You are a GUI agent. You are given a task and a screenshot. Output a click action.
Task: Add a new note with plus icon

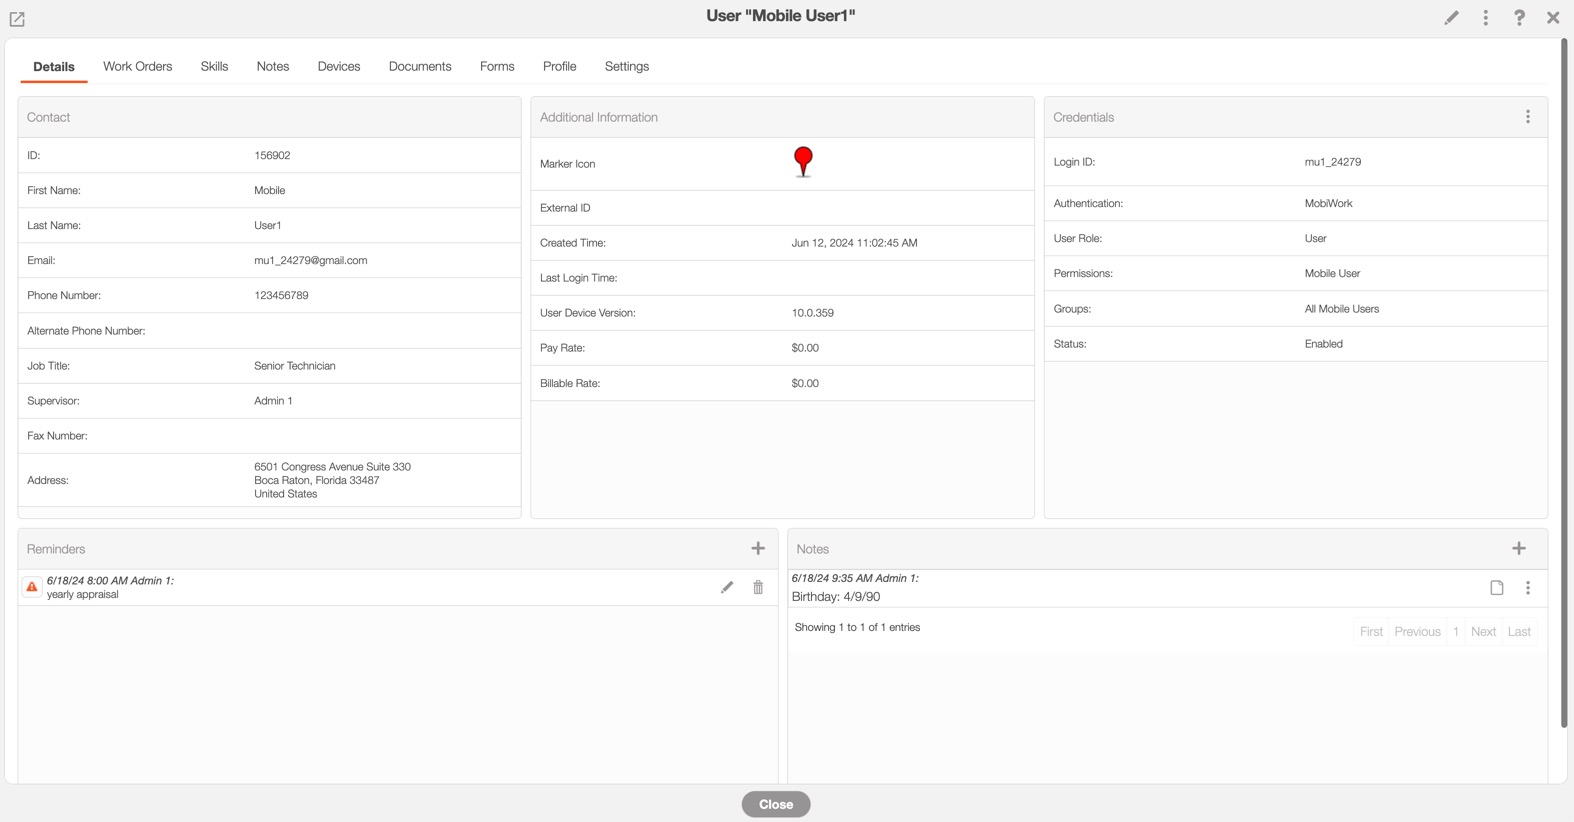pyautogui.click(x=1519, y=548)
